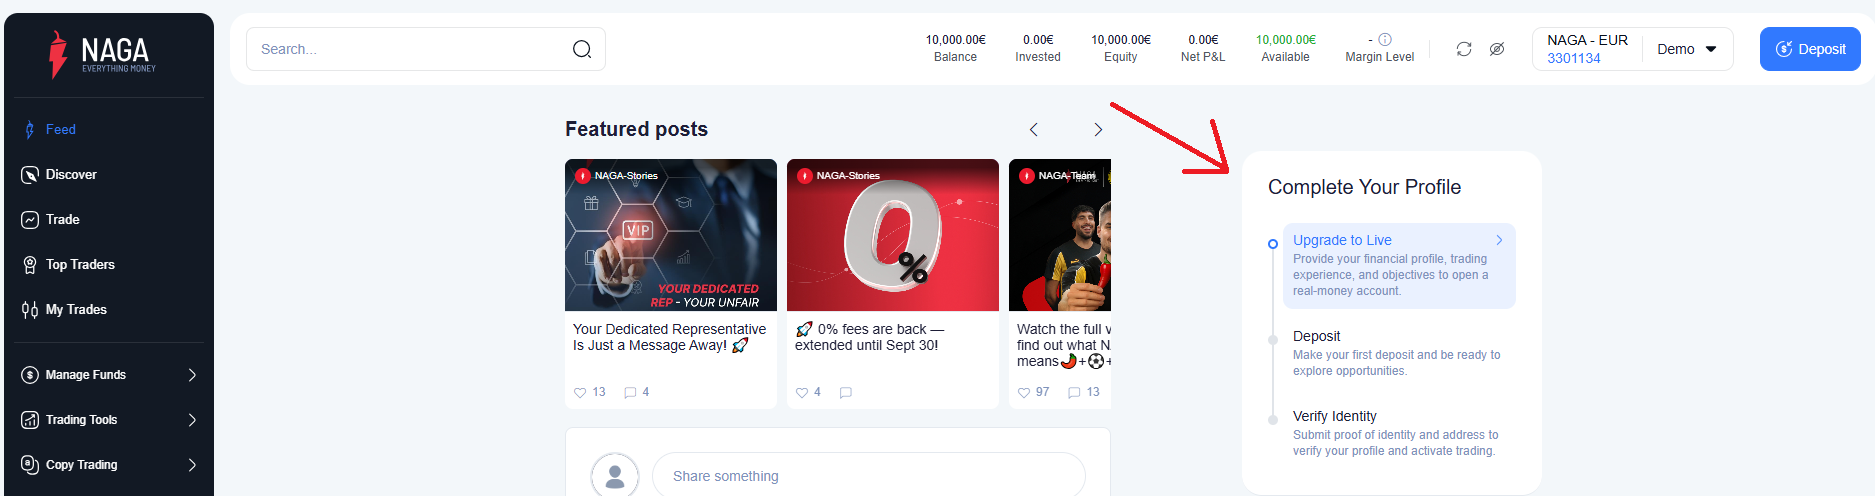Viewport: 1875px width, 496px height.
Task: Like the 0% fees are back post
Action: 802,392
